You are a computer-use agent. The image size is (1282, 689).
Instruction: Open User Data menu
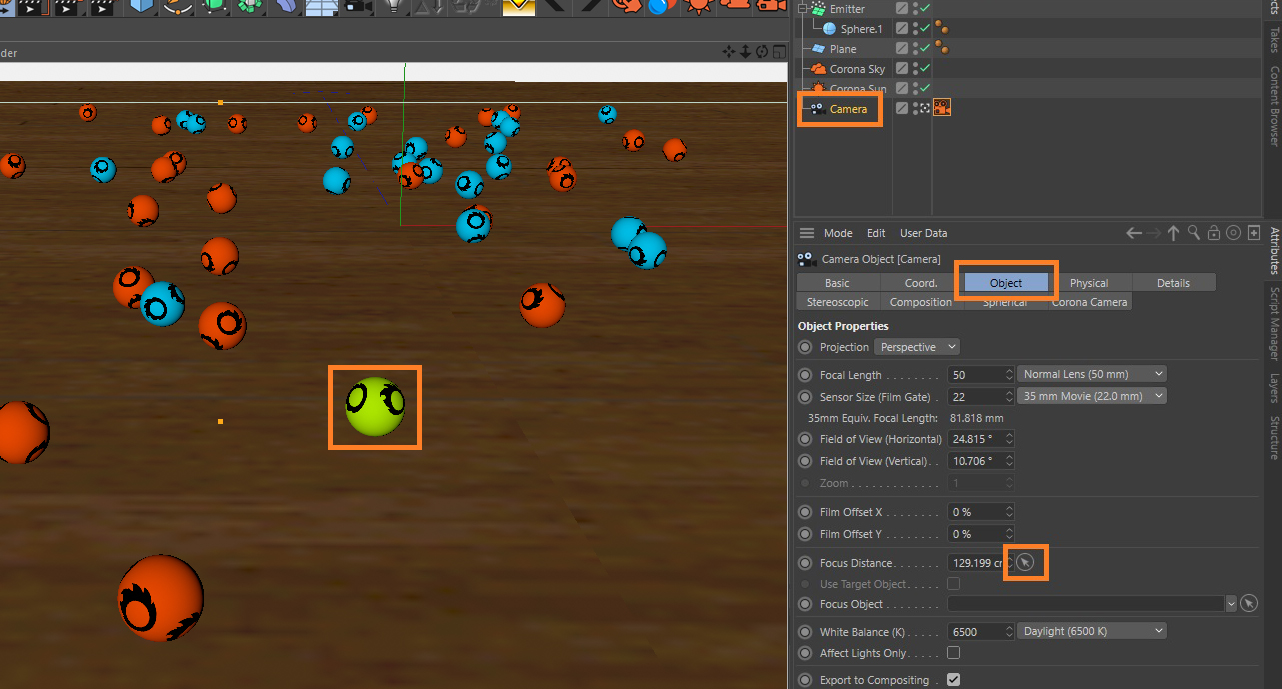coord(923,233)
